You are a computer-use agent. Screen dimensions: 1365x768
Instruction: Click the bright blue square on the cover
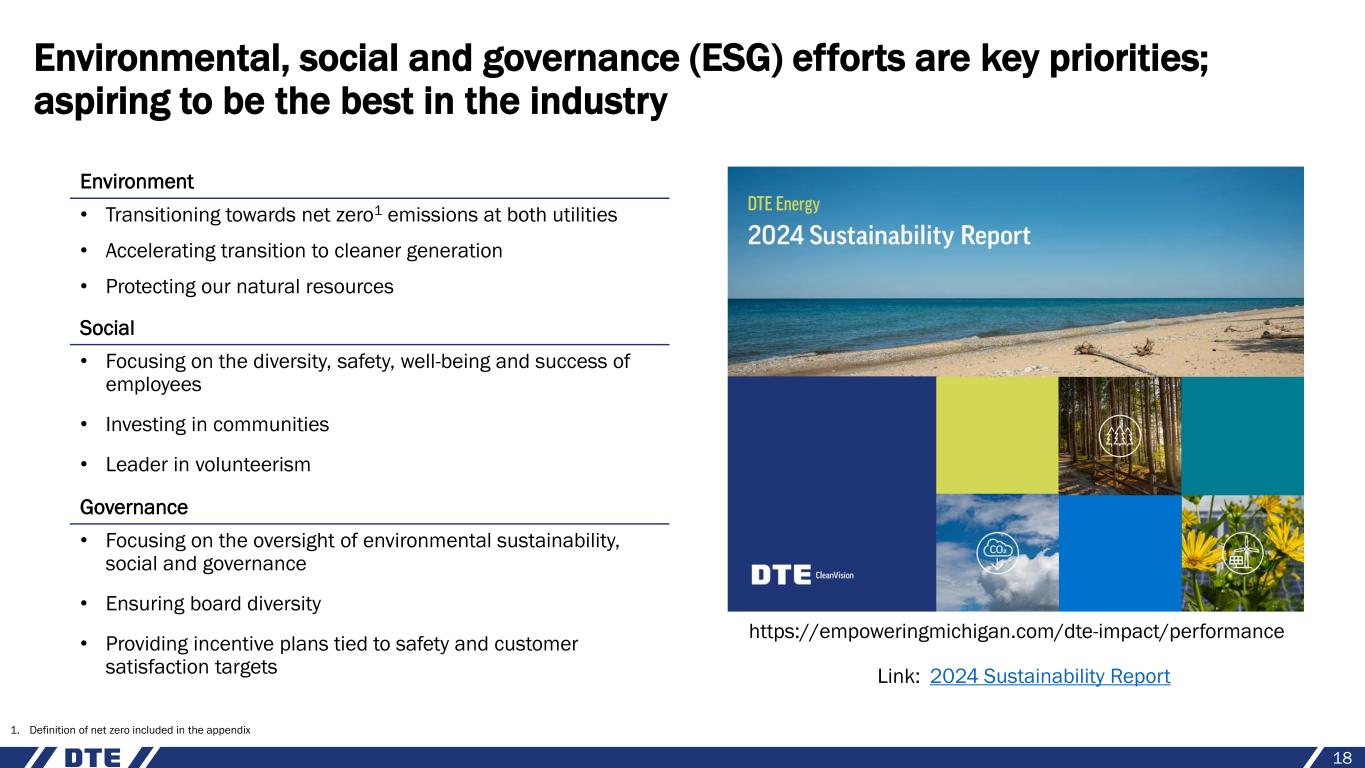click(1119, 552)
